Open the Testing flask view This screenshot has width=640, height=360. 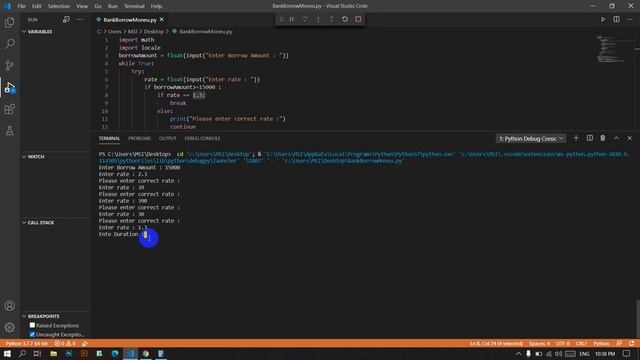tap(9, 131)
